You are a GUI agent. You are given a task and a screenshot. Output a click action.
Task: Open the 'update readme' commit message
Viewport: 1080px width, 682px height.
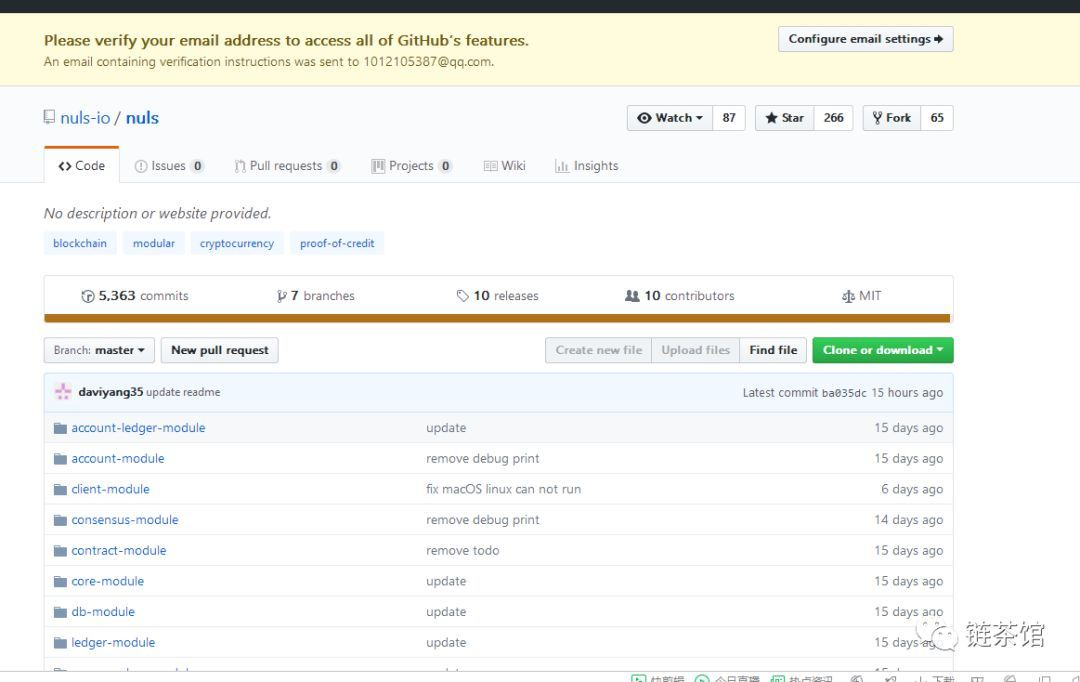pos(183,392)
